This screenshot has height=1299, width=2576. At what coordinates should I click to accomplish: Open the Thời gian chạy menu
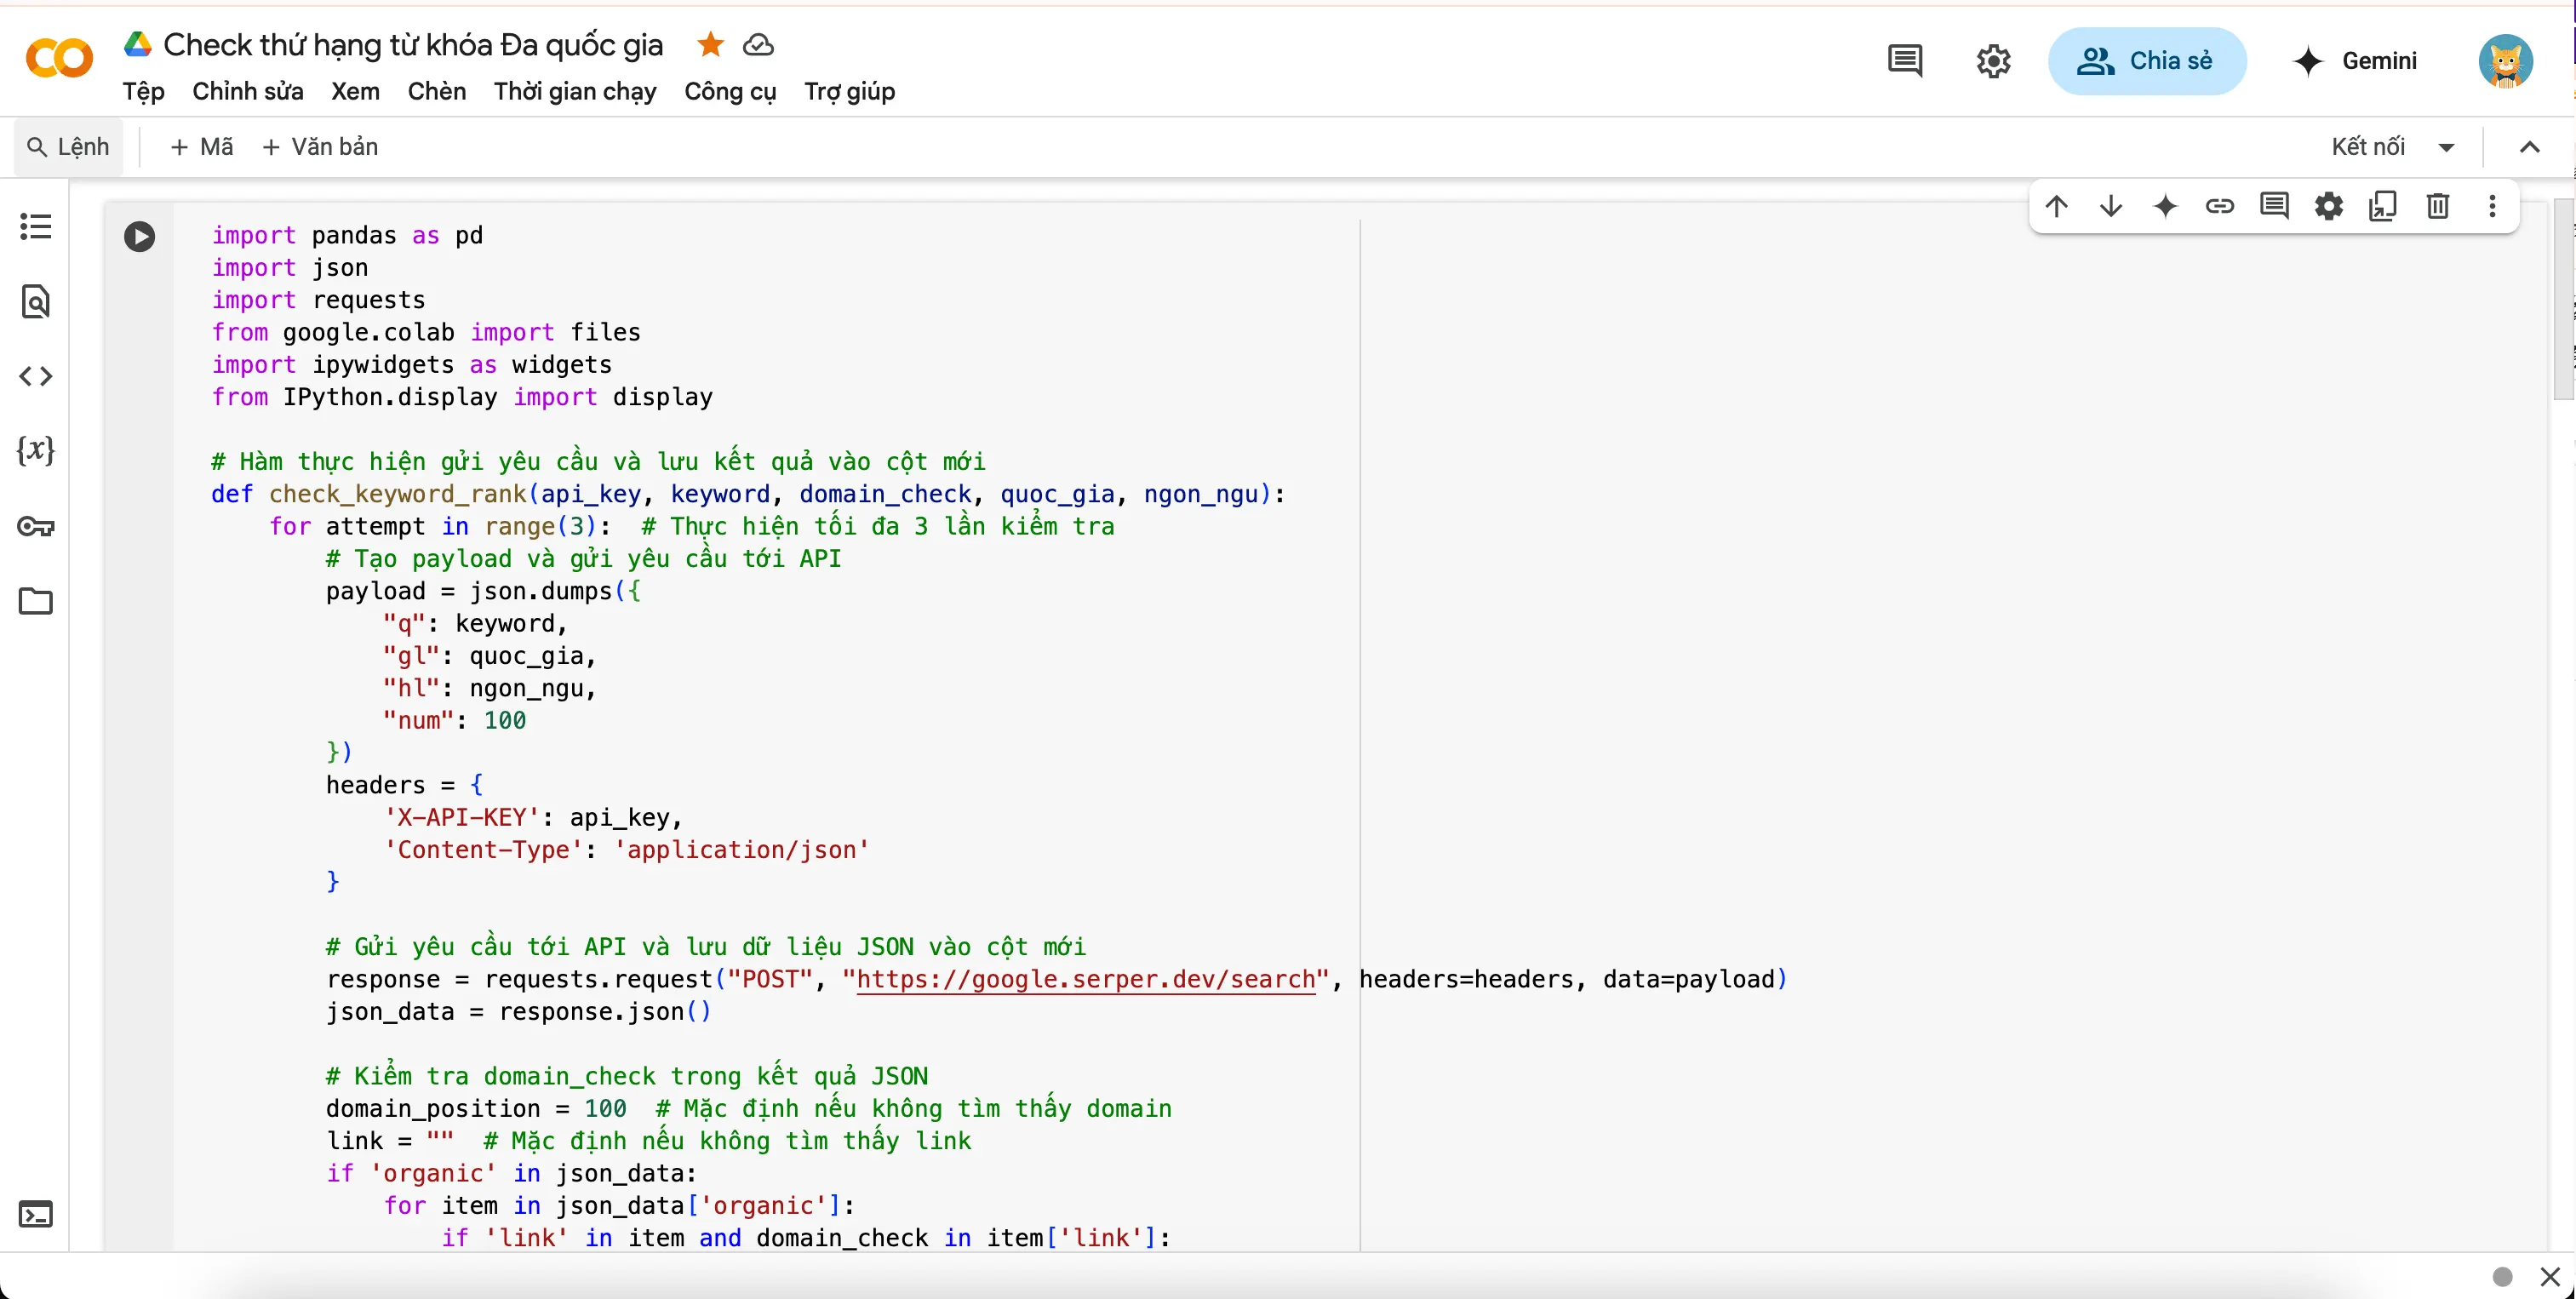(x=574, y=92)
